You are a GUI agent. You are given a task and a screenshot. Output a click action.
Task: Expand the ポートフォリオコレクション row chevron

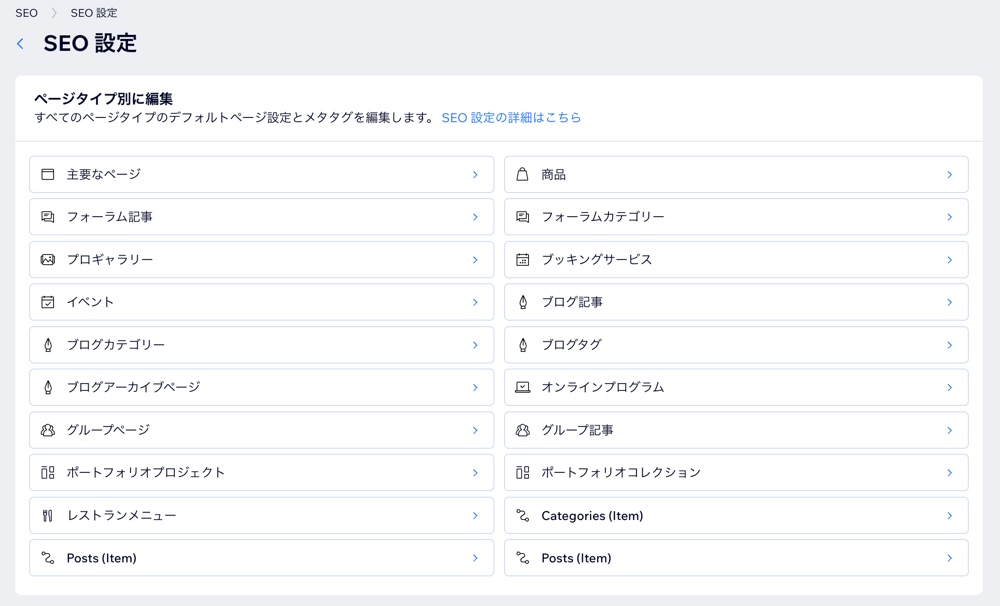point(950,473)
